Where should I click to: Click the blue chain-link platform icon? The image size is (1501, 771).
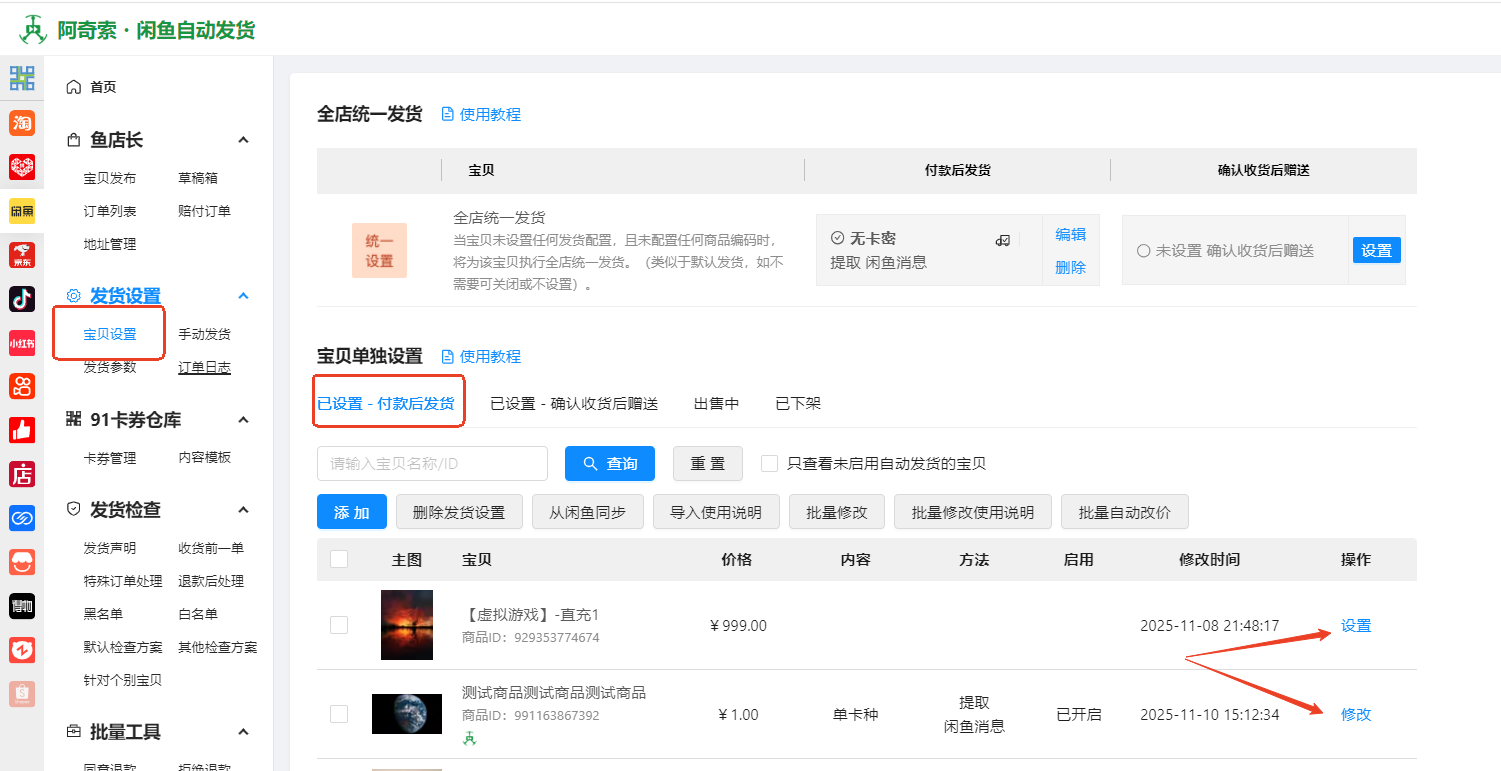coord(22,518)
